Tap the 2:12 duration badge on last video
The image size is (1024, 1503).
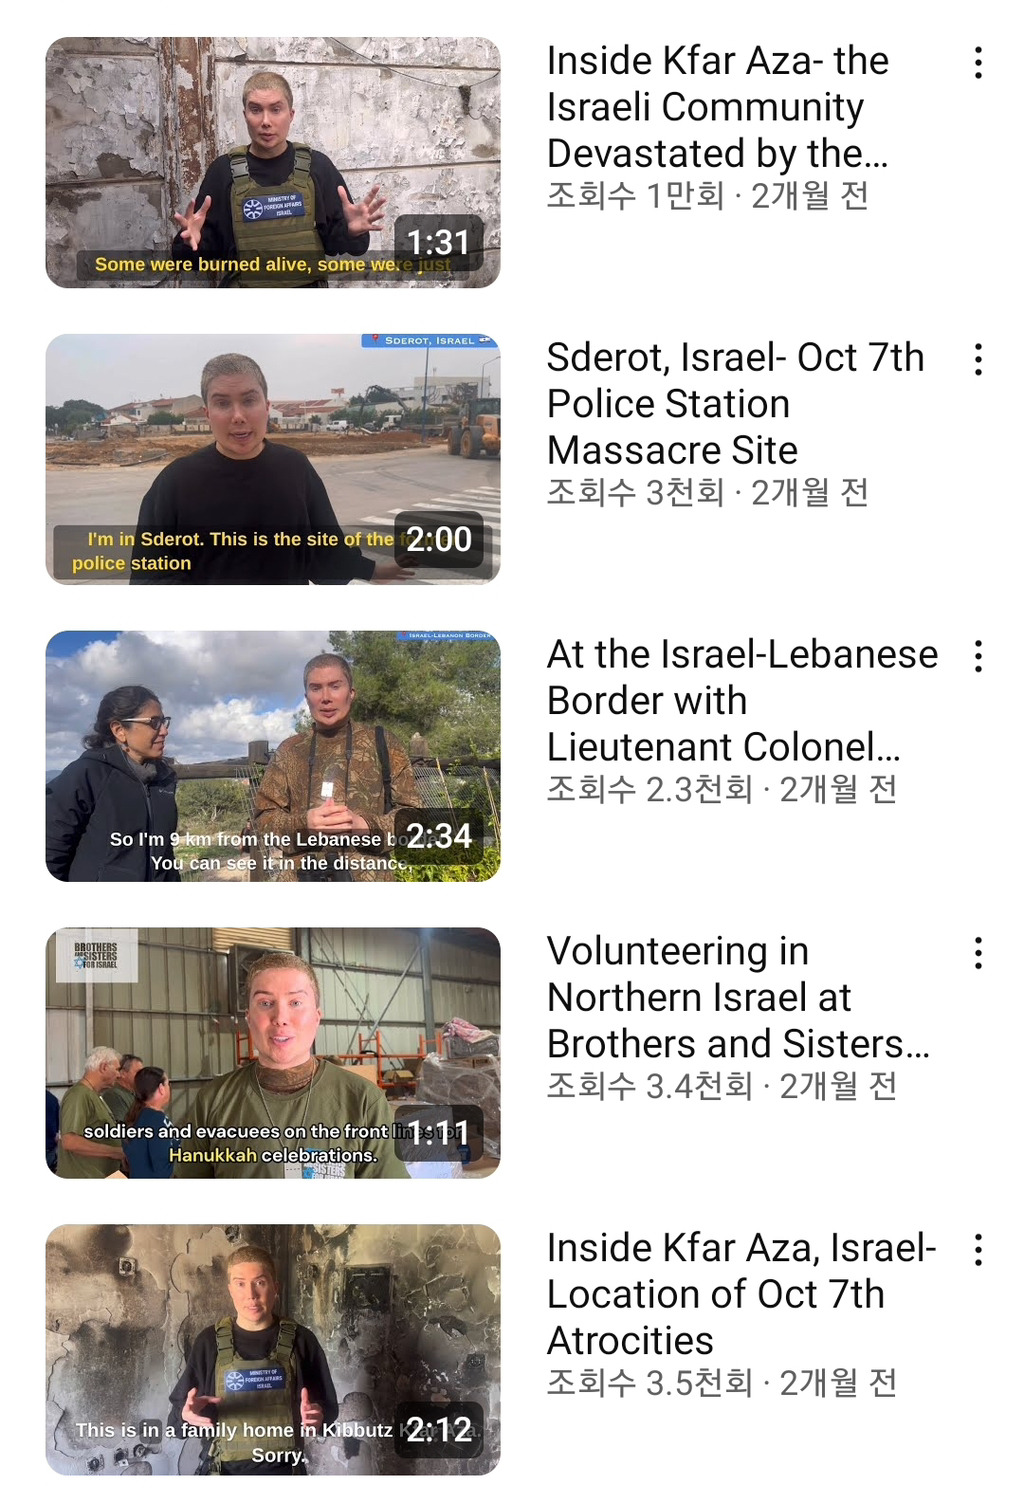tap(439, 1430)
